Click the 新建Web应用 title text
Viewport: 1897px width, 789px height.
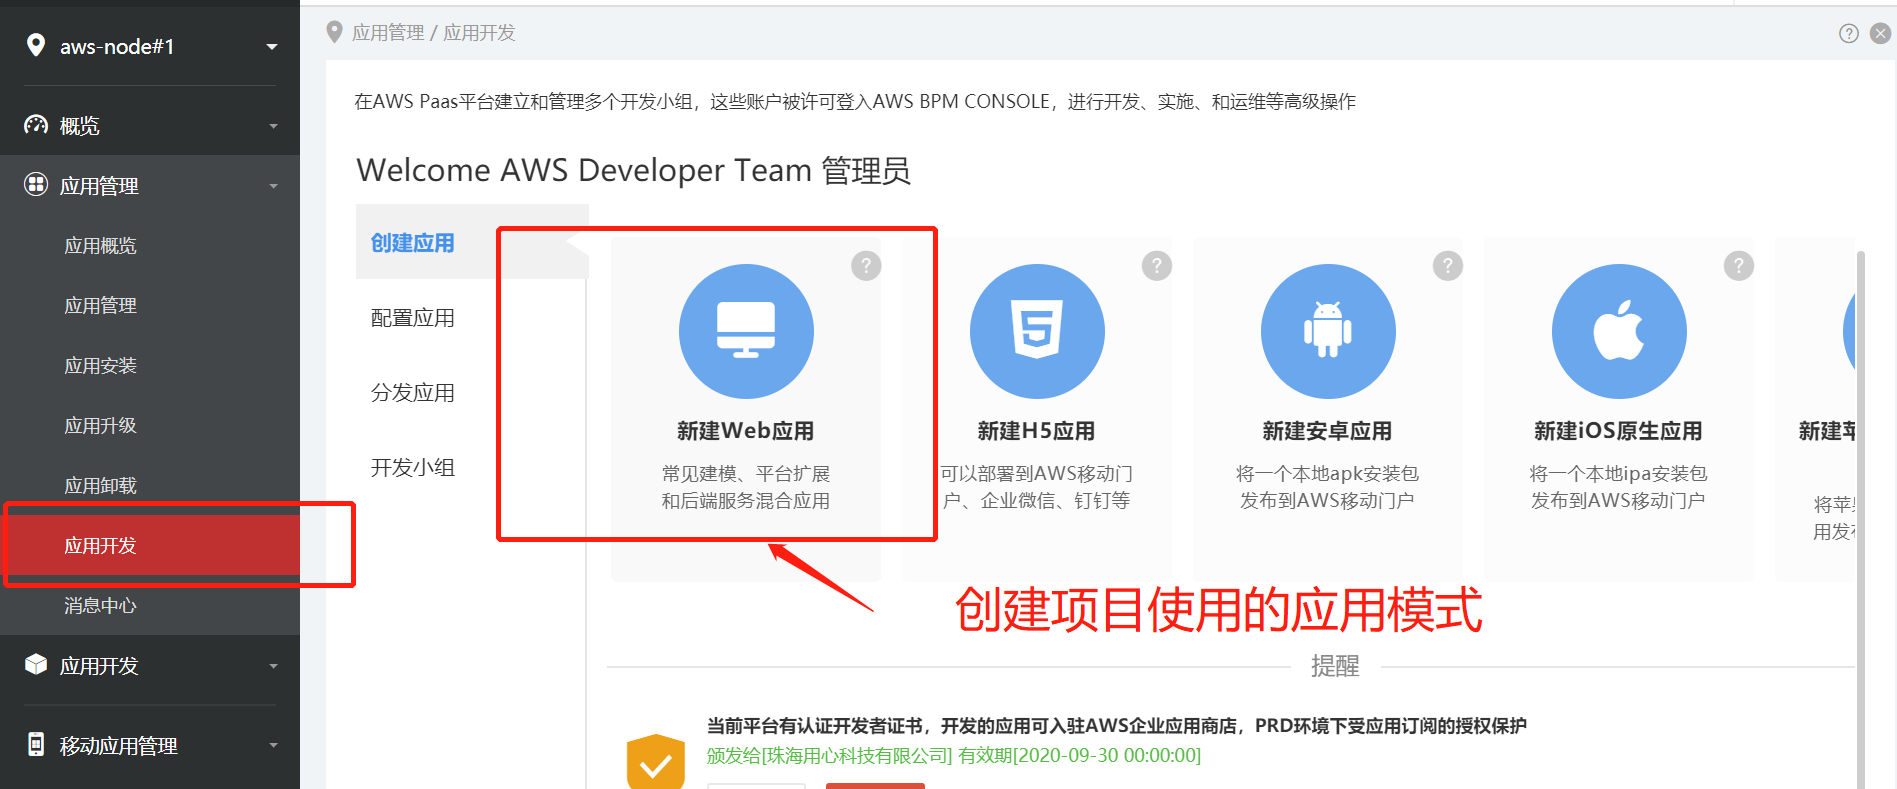pos(746,431)
